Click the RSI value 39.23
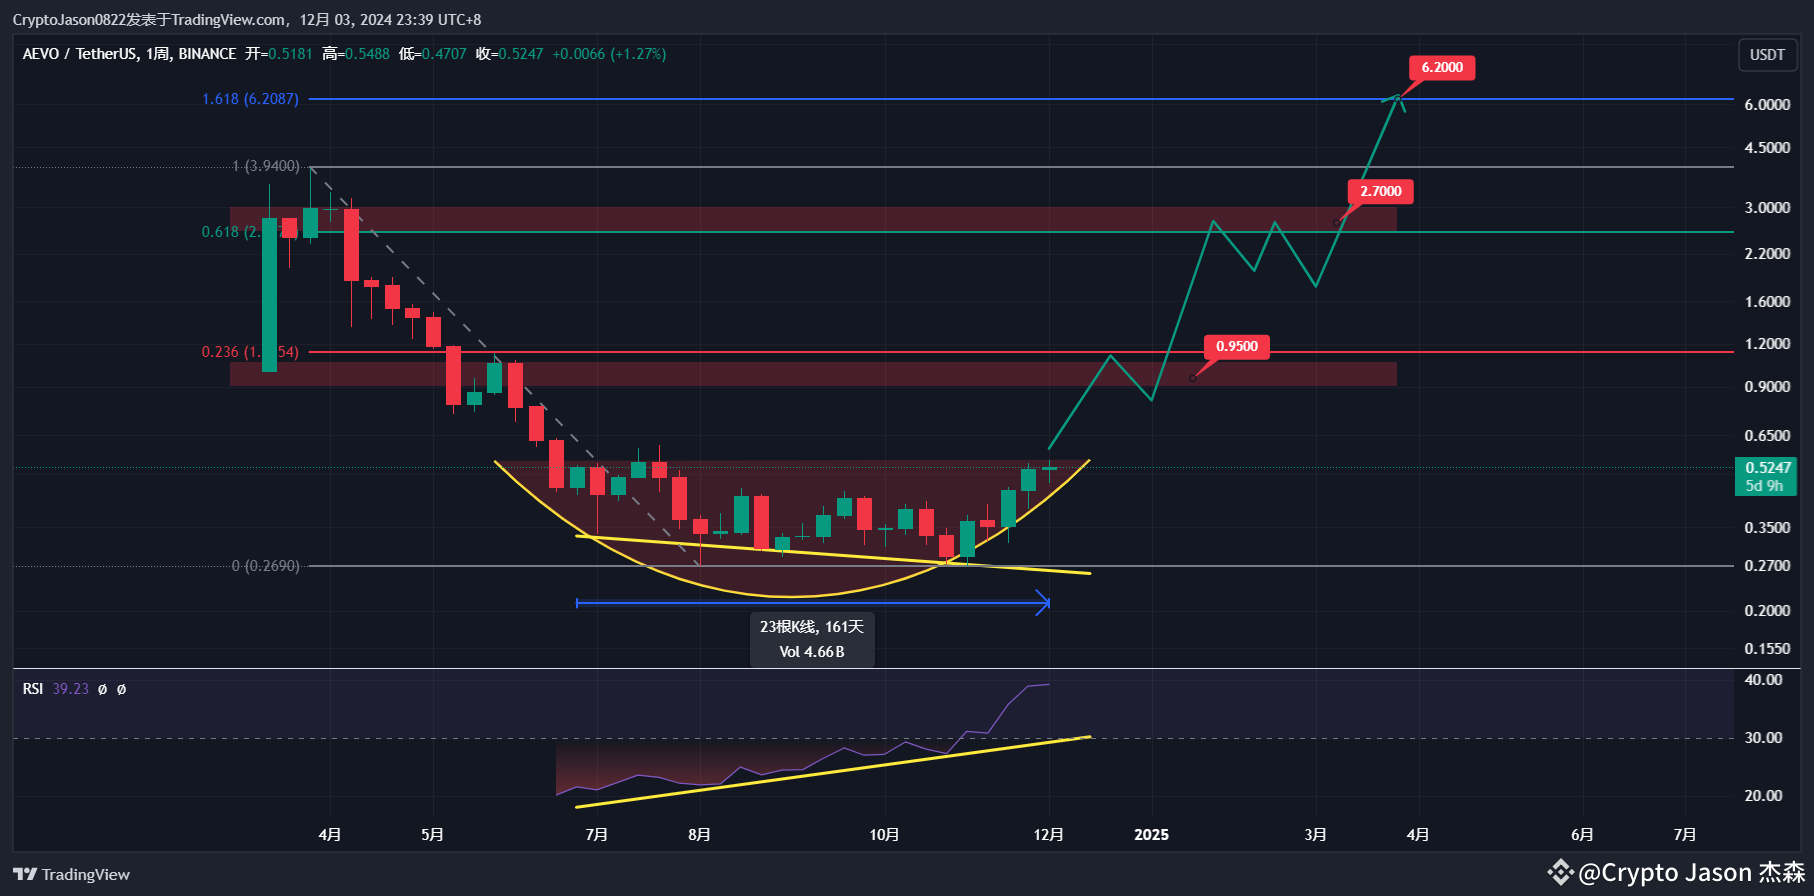Viewport: 1814px width, 896px height. (71, 689)
